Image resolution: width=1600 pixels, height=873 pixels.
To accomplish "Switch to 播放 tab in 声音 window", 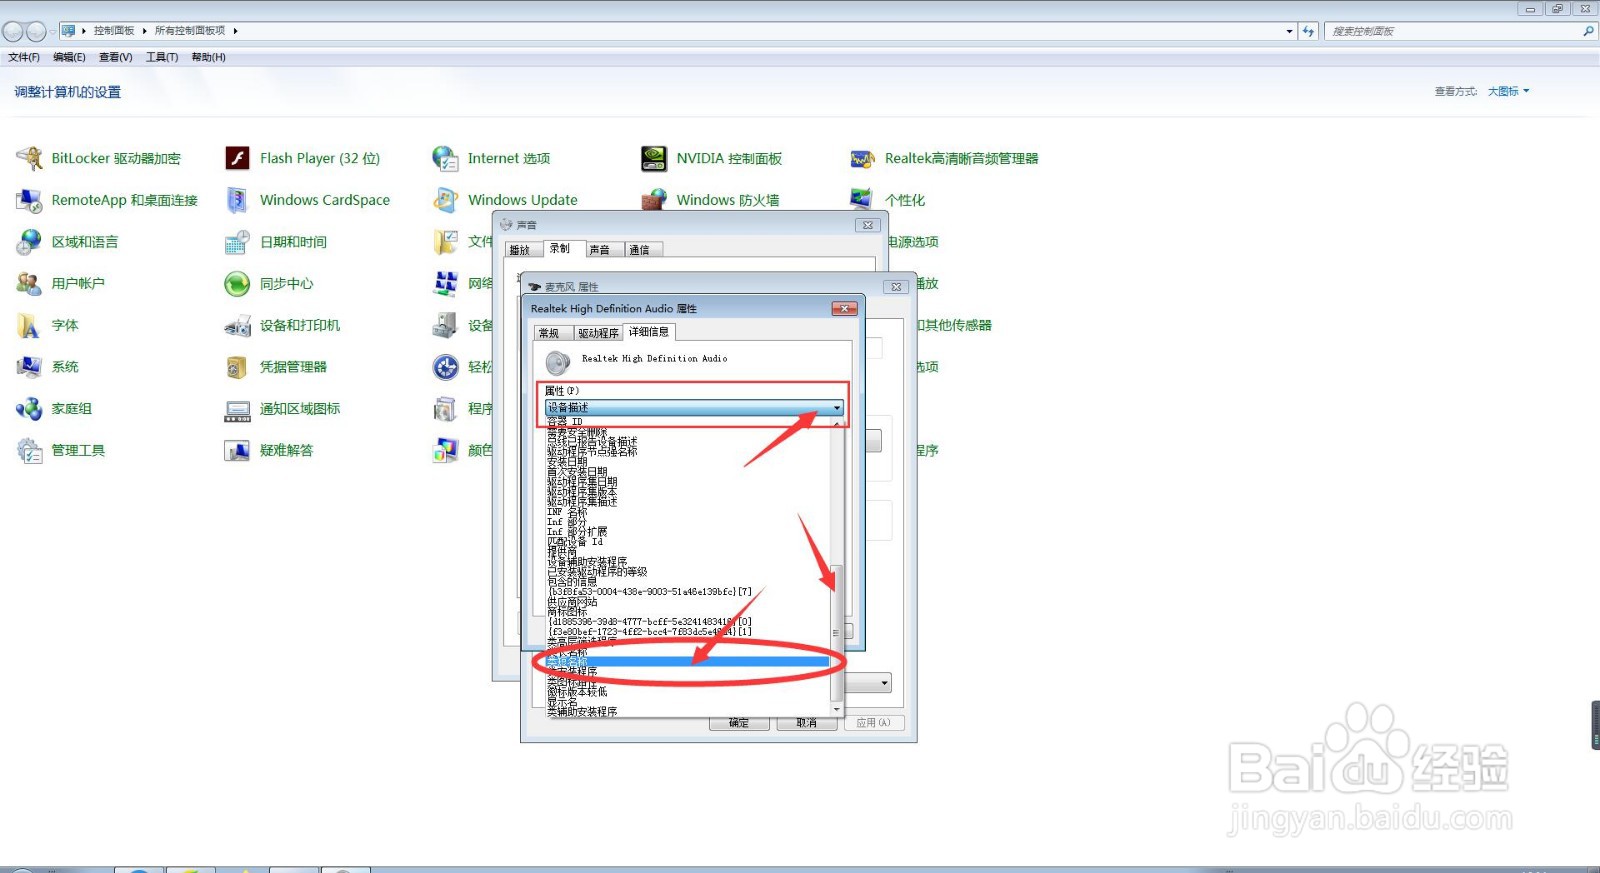I will pos(521,250).
